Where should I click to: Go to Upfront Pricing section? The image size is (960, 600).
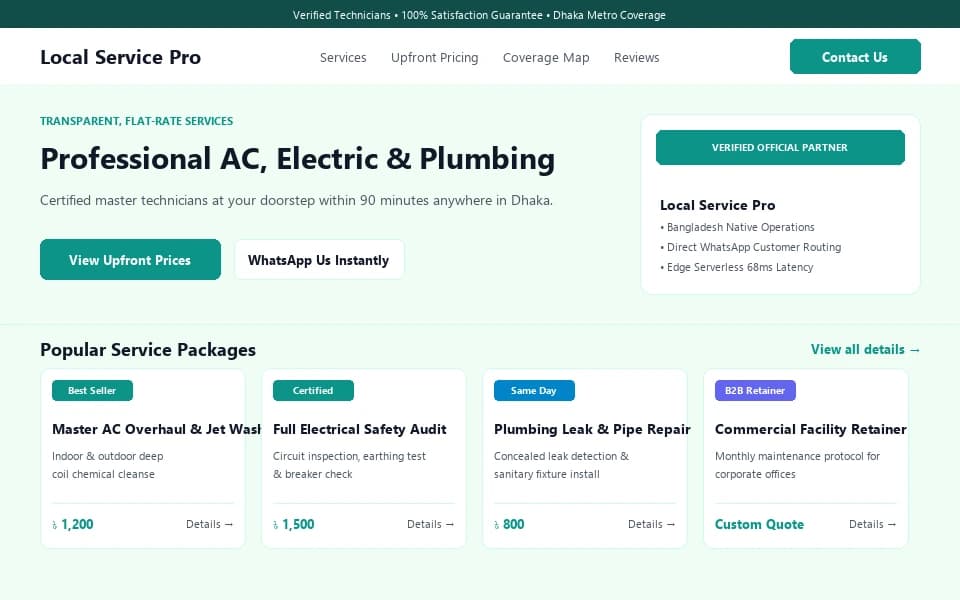click(435, 58)
